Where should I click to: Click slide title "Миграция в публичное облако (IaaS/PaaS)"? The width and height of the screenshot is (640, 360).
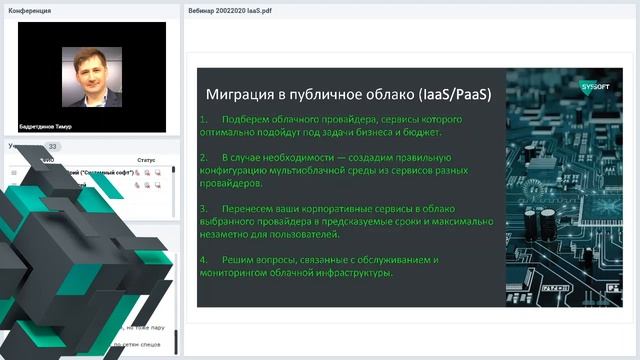click(x=349, y=94)
